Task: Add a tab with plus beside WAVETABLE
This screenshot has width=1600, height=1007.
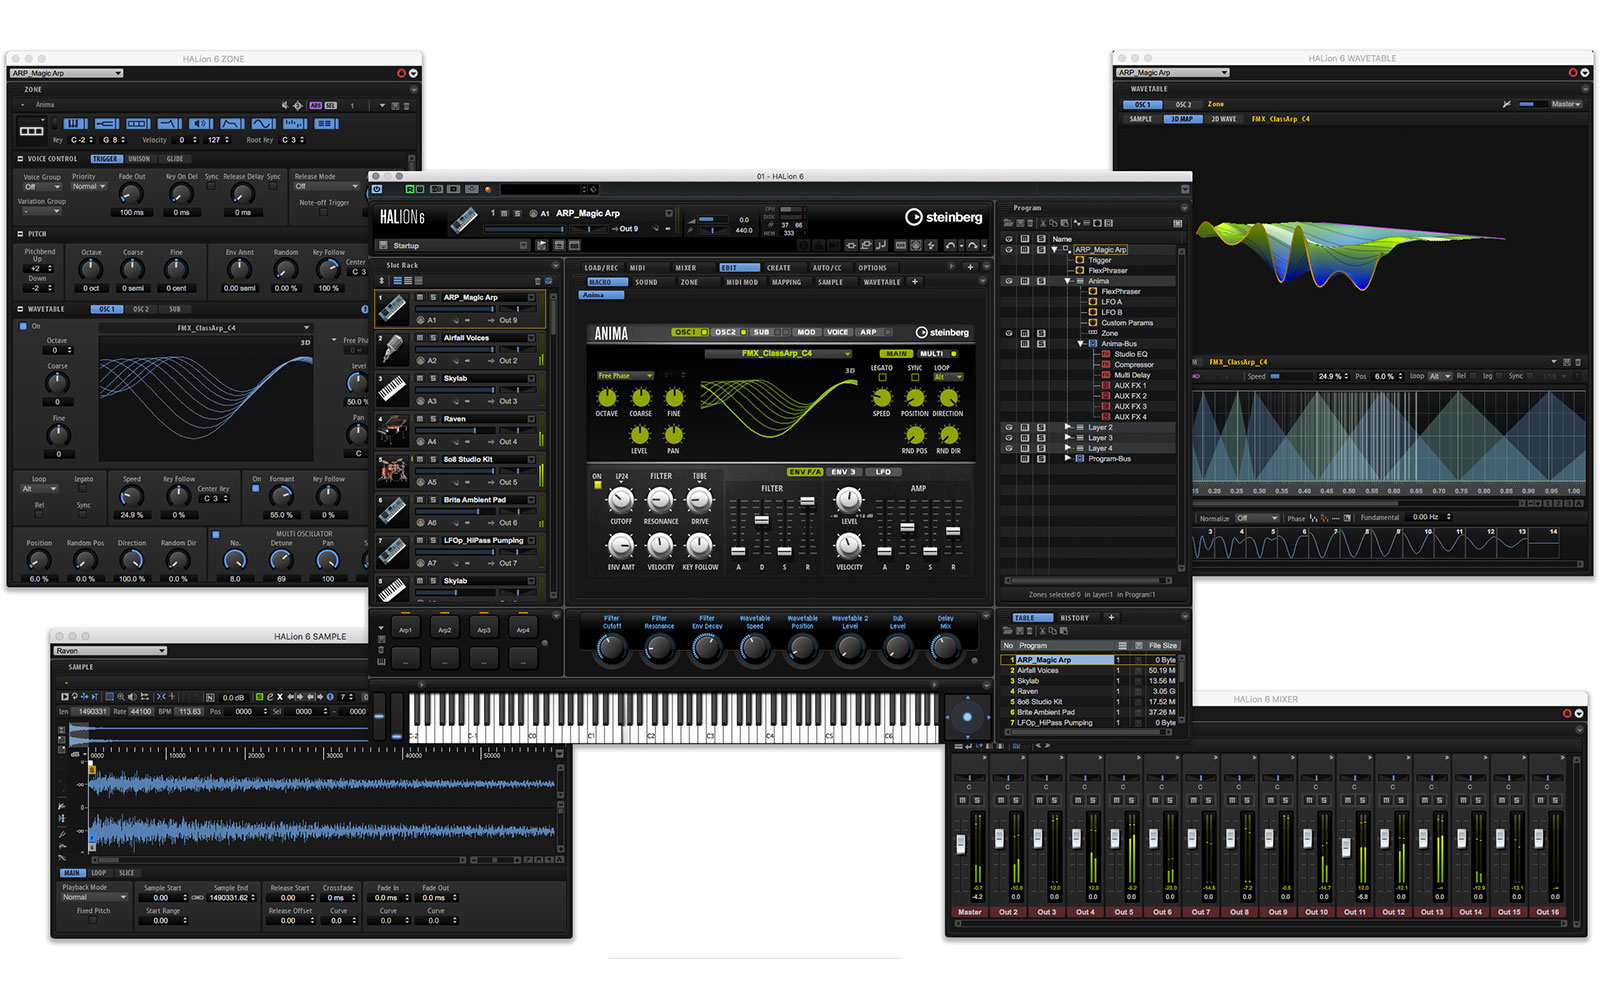Action: coord(915,282)
